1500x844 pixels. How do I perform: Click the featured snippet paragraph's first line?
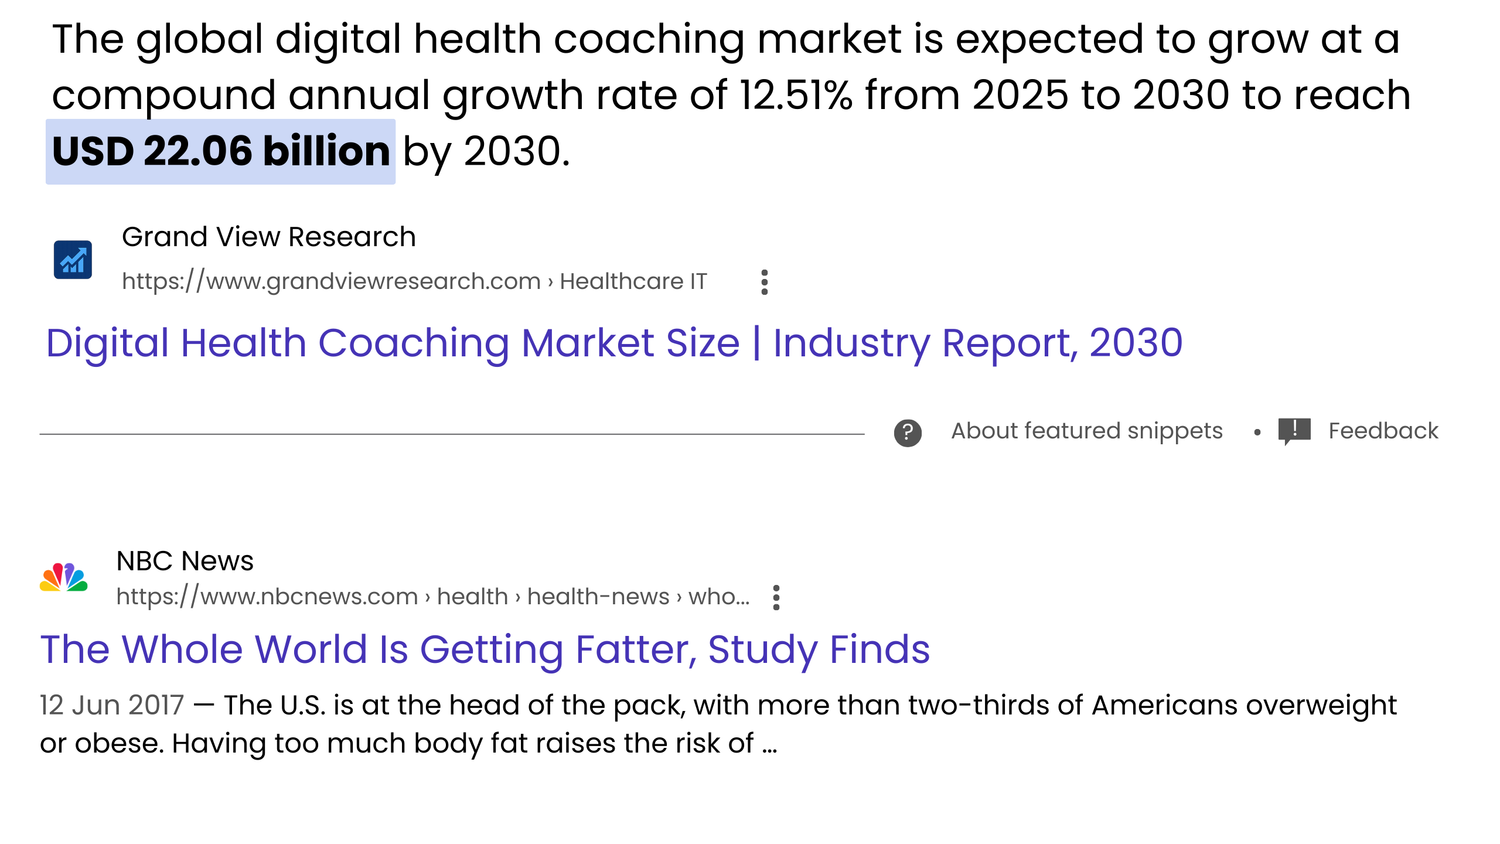725,40
